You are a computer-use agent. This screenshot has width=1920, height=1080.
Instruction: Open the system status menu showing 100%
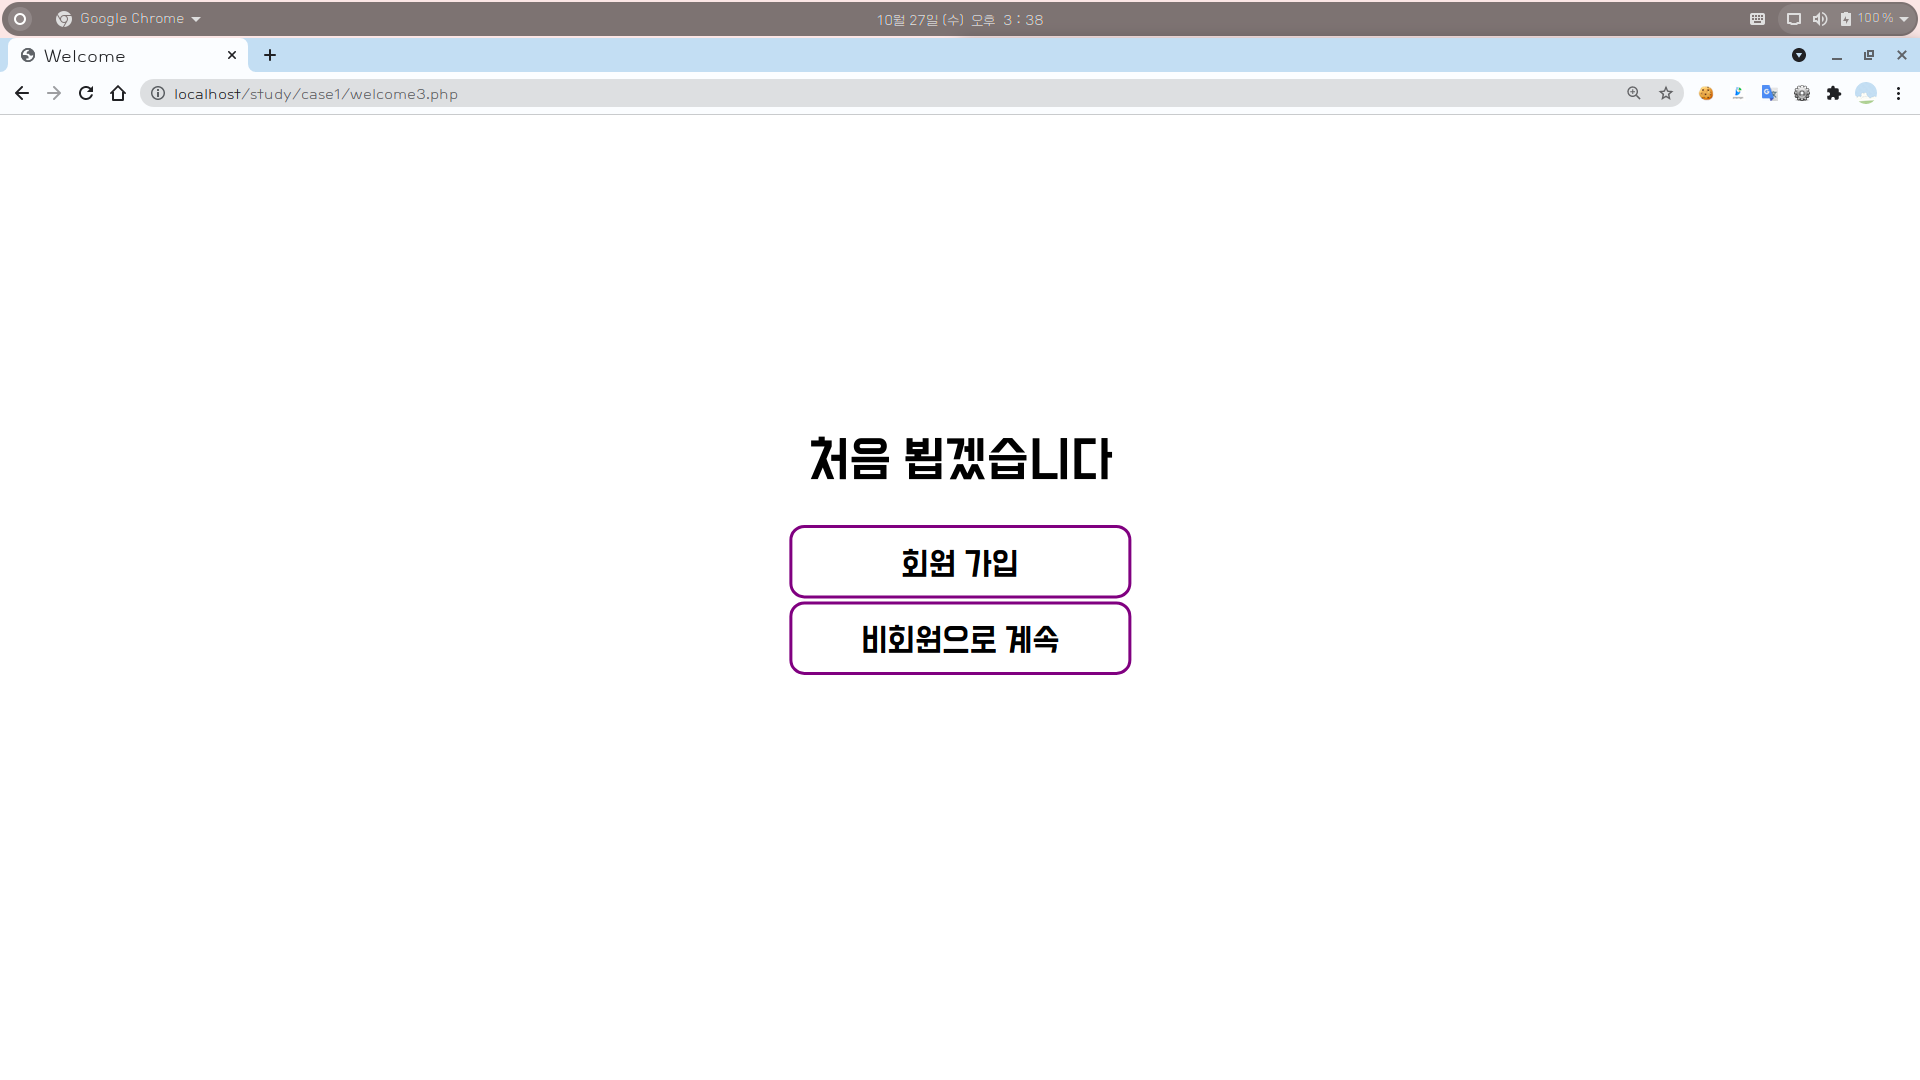pyautogui.click(x=1876, y=19)
